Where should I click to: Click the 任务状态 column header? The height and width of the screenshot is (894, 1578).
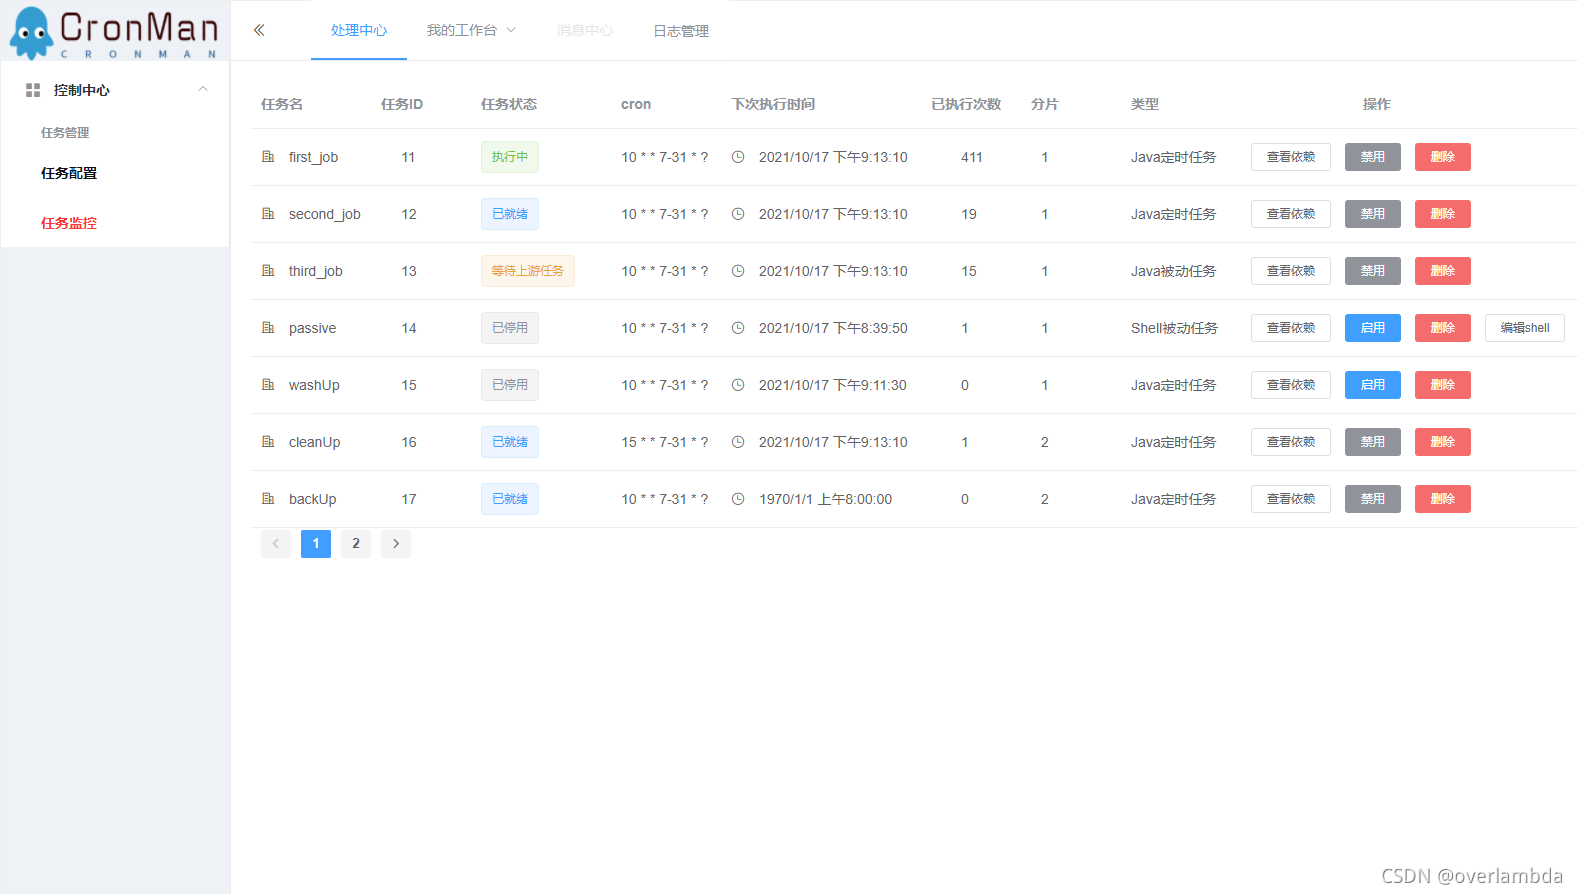click(x=509, y=104)
